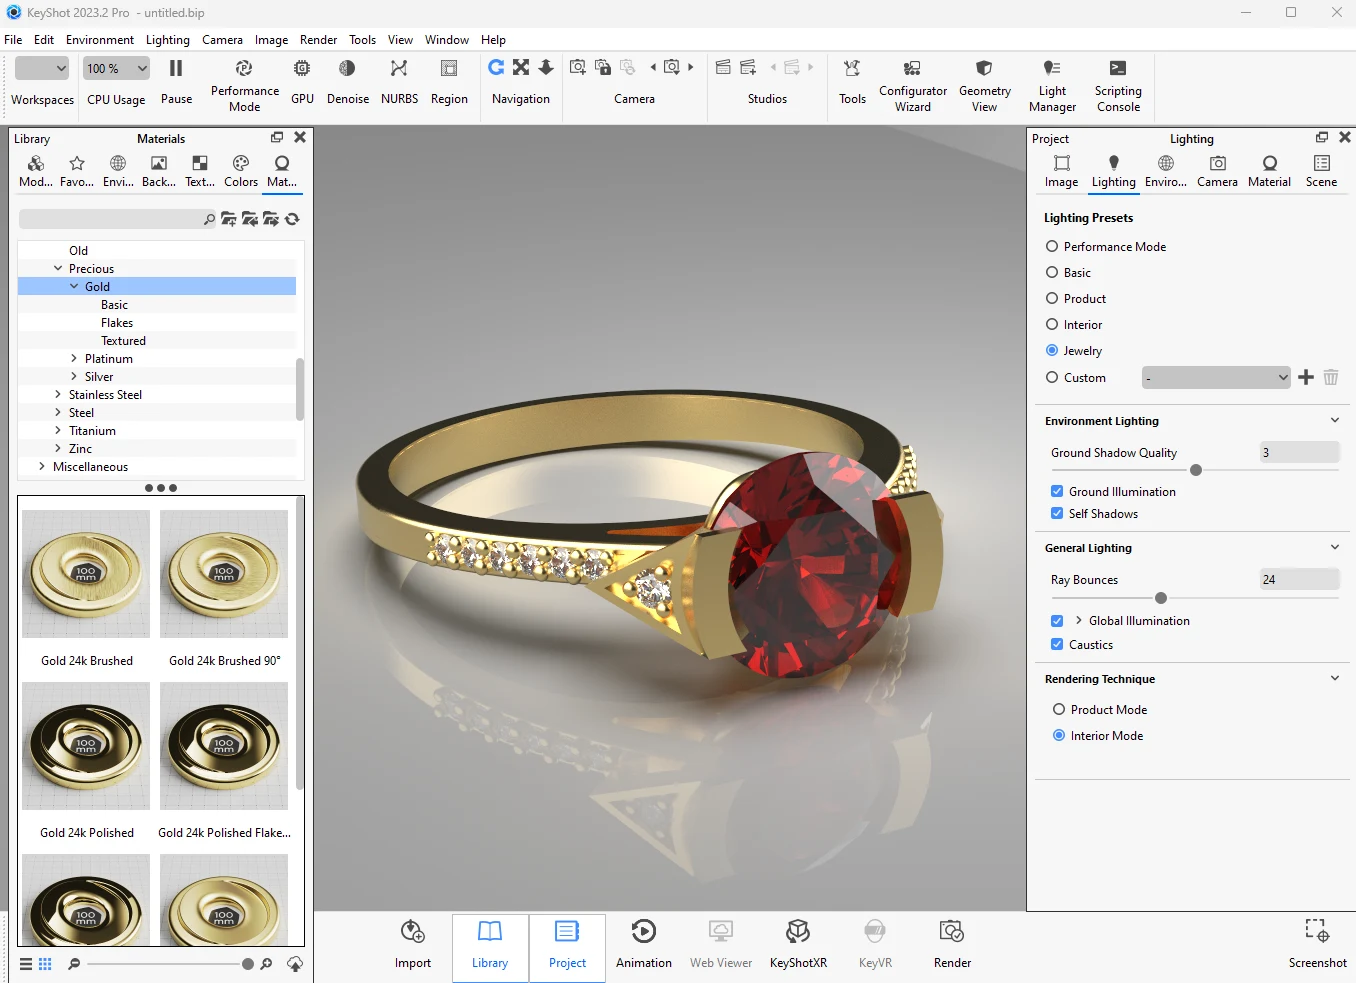
Task: Toggle Performance Mode icon in toolbar
Action: click(244, 69)
